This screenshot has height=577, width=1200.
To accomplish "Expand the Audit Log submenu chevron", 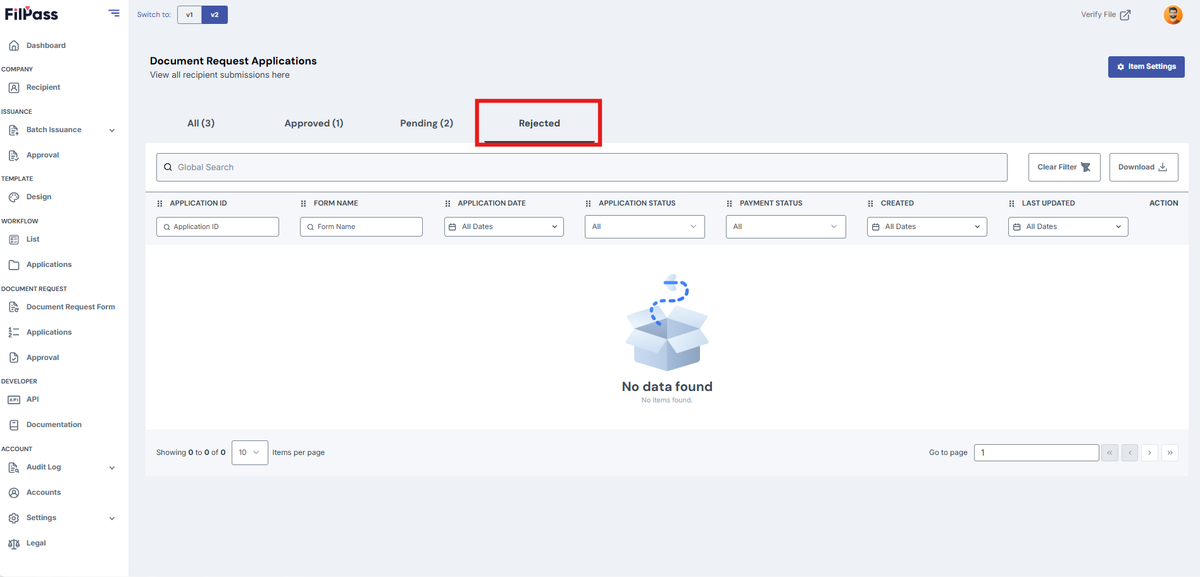I will (112, 467).
